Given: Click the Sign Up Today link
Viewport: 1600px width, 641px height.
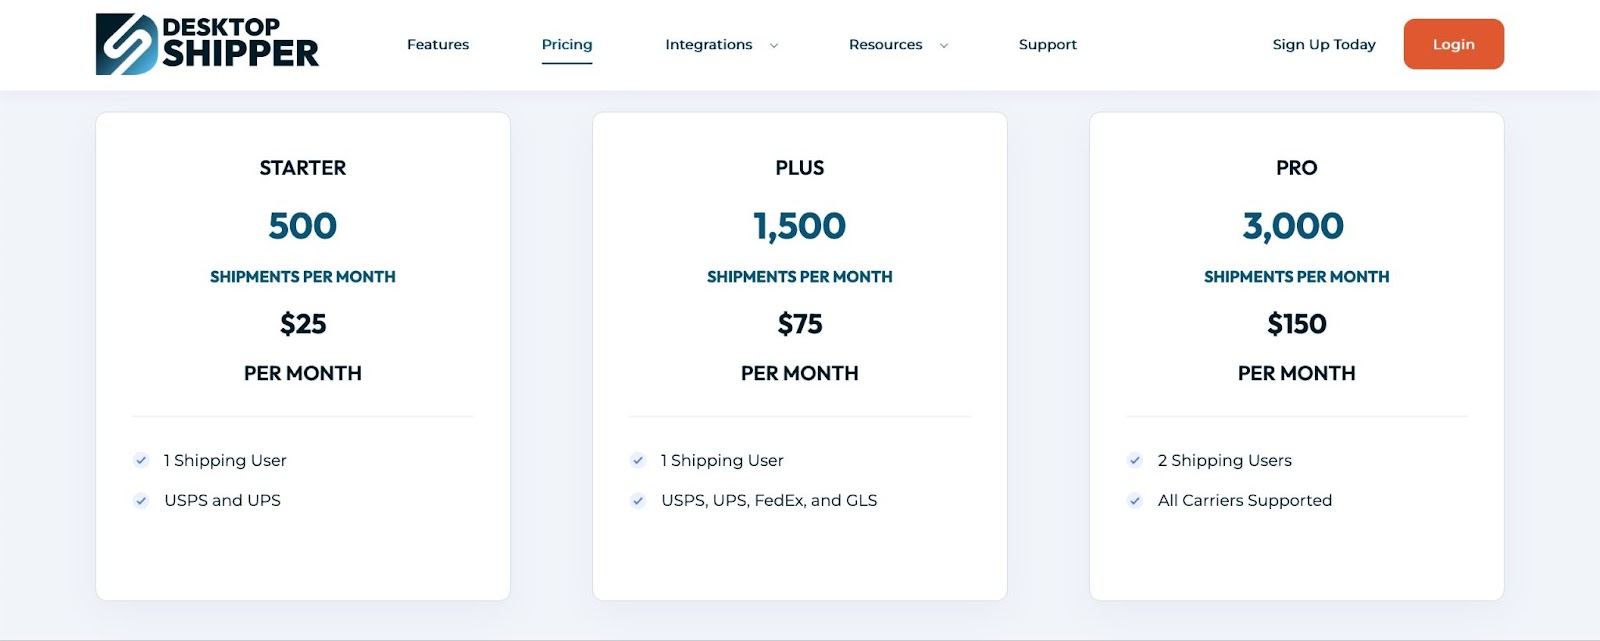Looking at the screenshot, I should pyautogui.click(x=1323, y=45).
